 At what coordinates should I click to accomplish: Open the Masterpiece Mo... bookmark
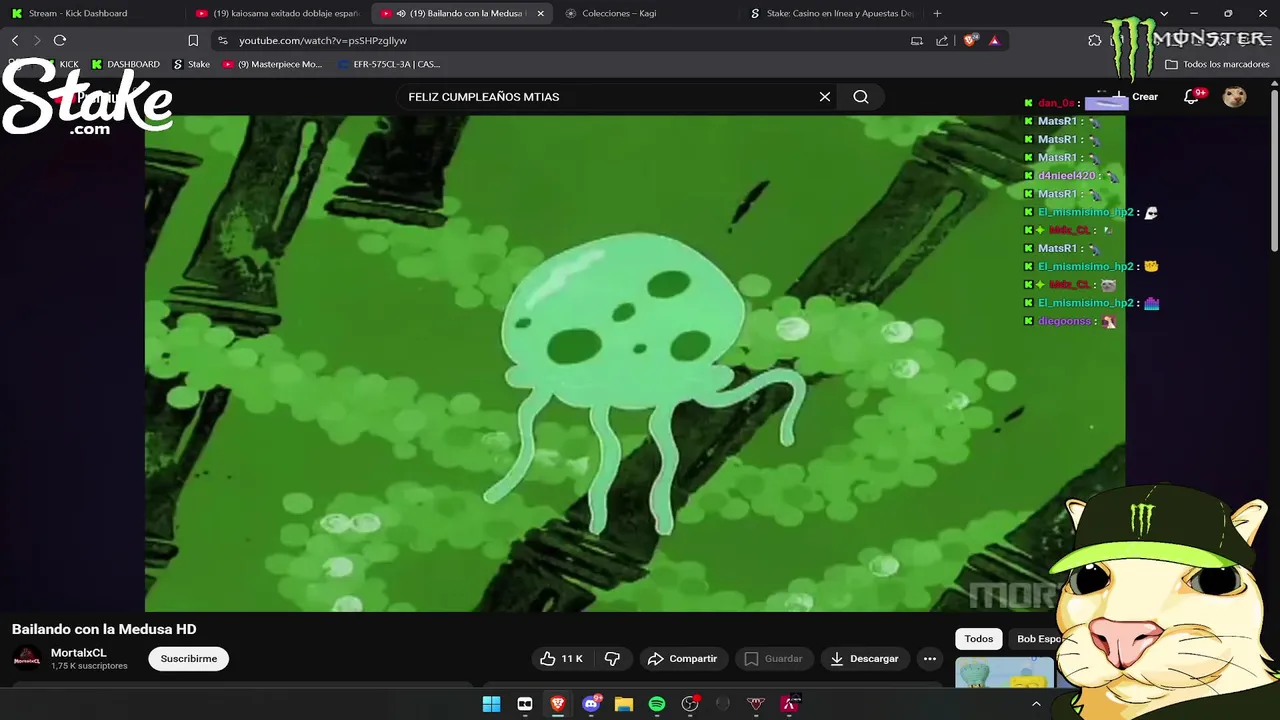point(273,64)
